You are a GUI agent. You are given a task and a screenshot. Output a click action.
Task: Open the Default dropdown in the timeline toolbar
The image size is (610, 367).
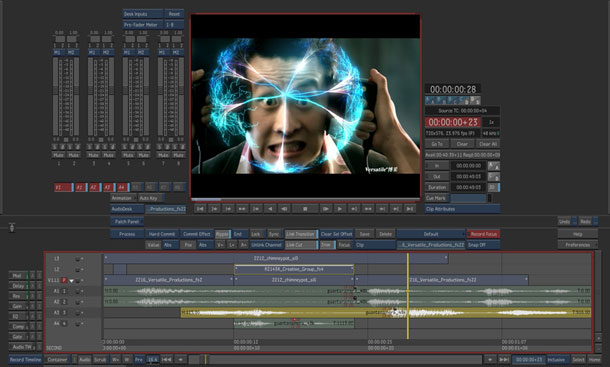(x=431, y=234)
